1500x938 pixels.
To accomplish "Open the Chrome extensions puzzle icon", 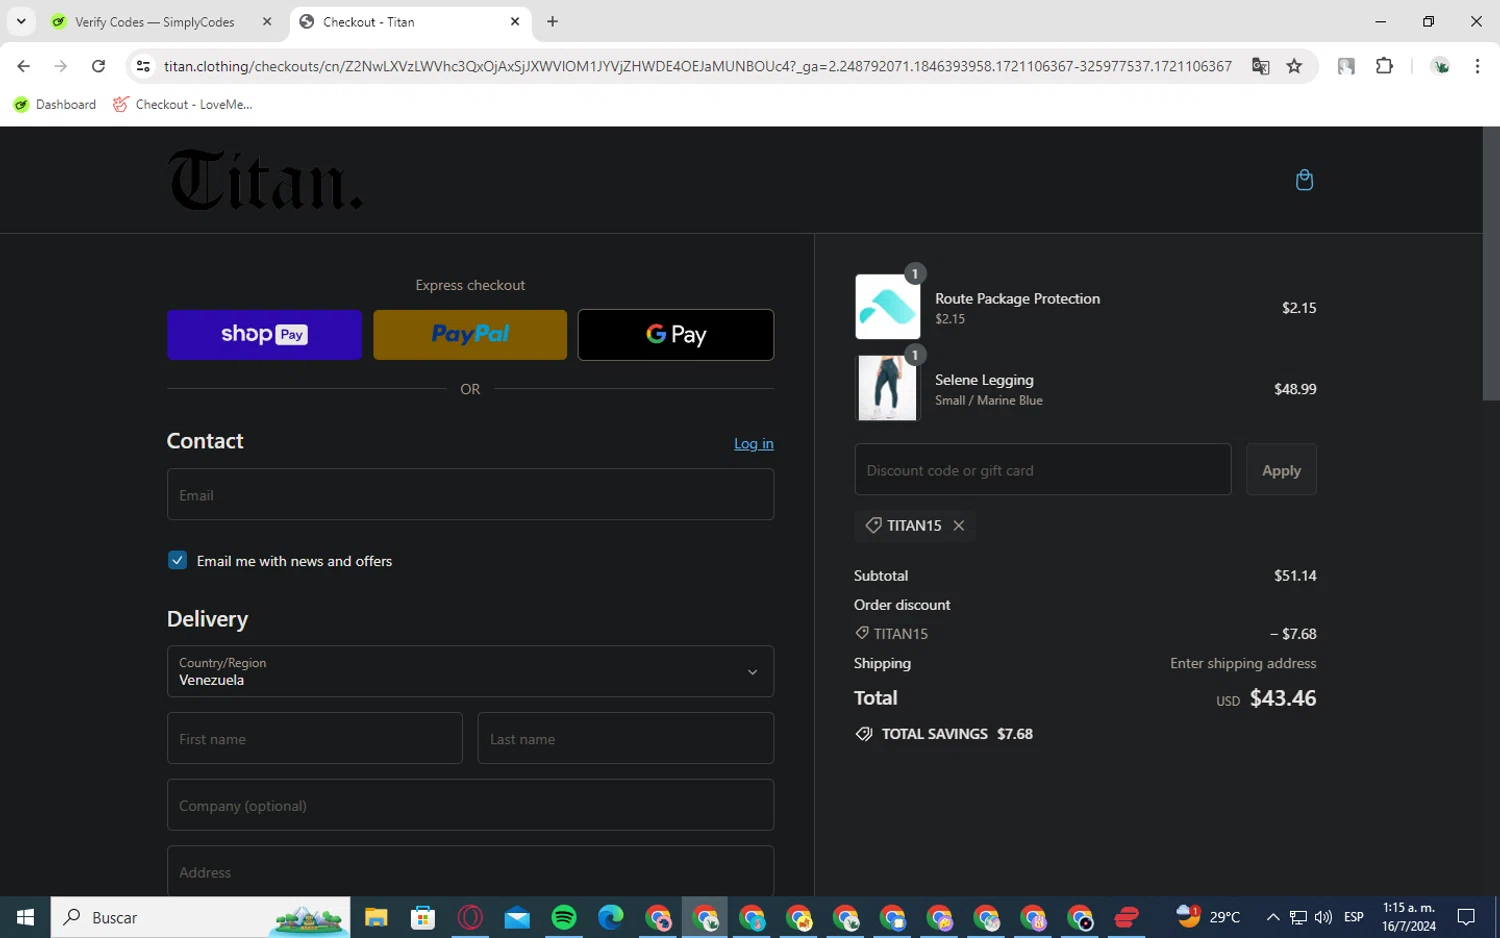I will pyautogui.click(x=1384, y=66).
